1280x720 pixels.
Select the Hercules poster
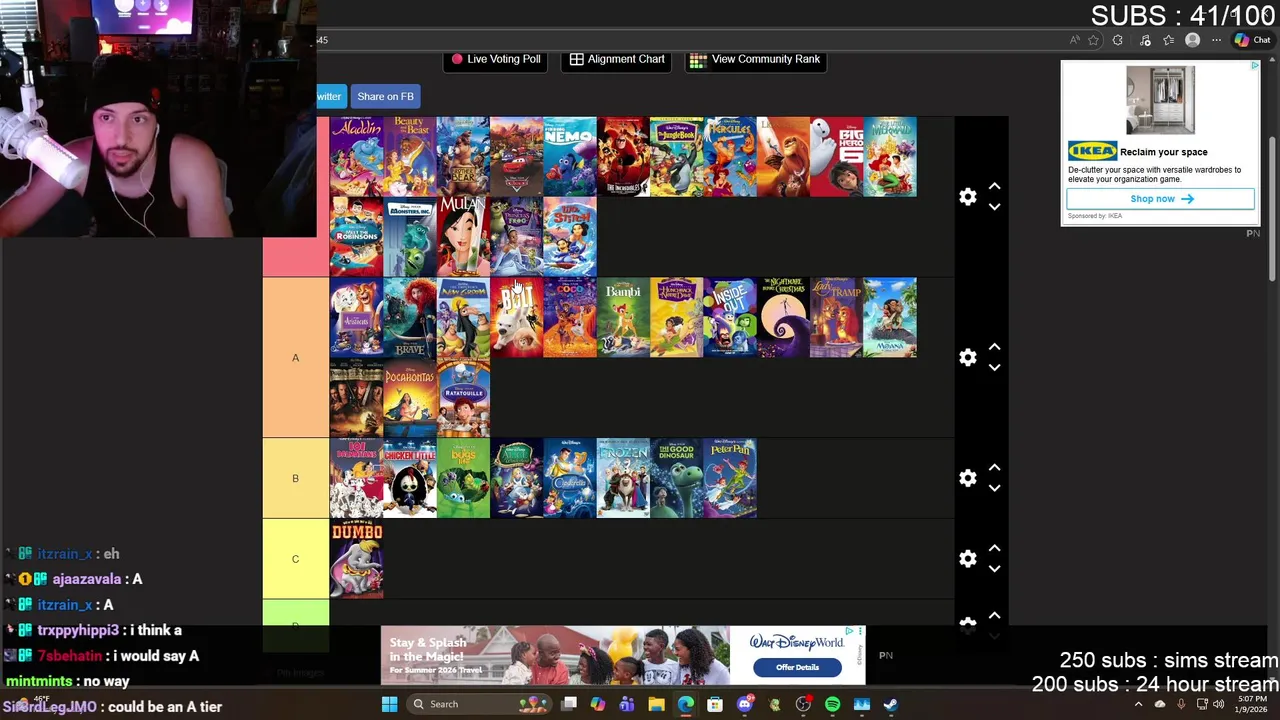coord(730,157)
